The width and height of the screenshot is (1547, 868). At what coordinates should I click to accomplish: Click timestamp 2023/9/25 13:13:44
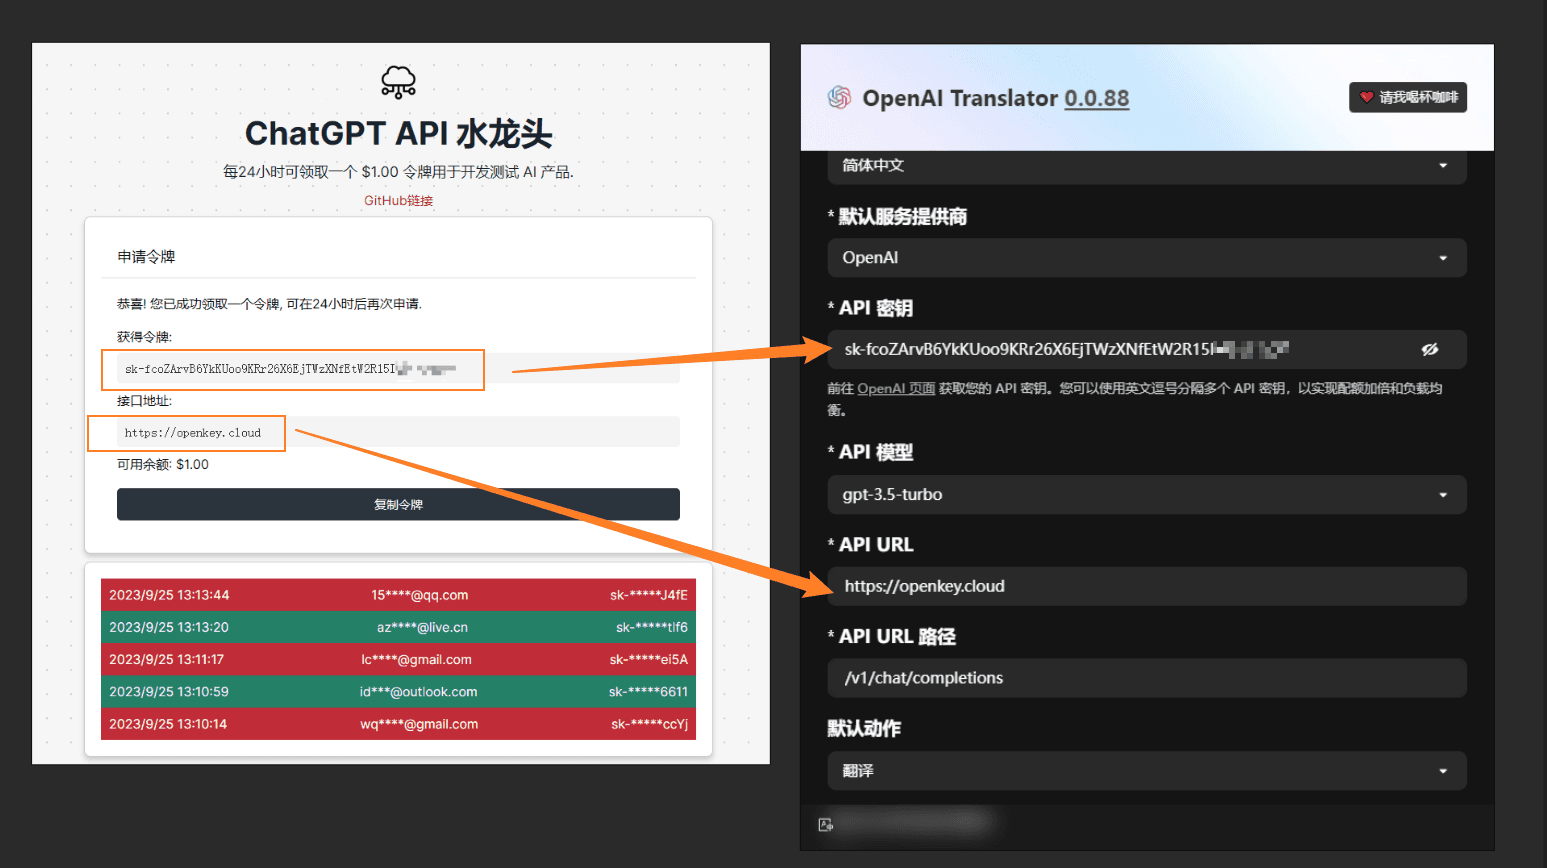169,595
